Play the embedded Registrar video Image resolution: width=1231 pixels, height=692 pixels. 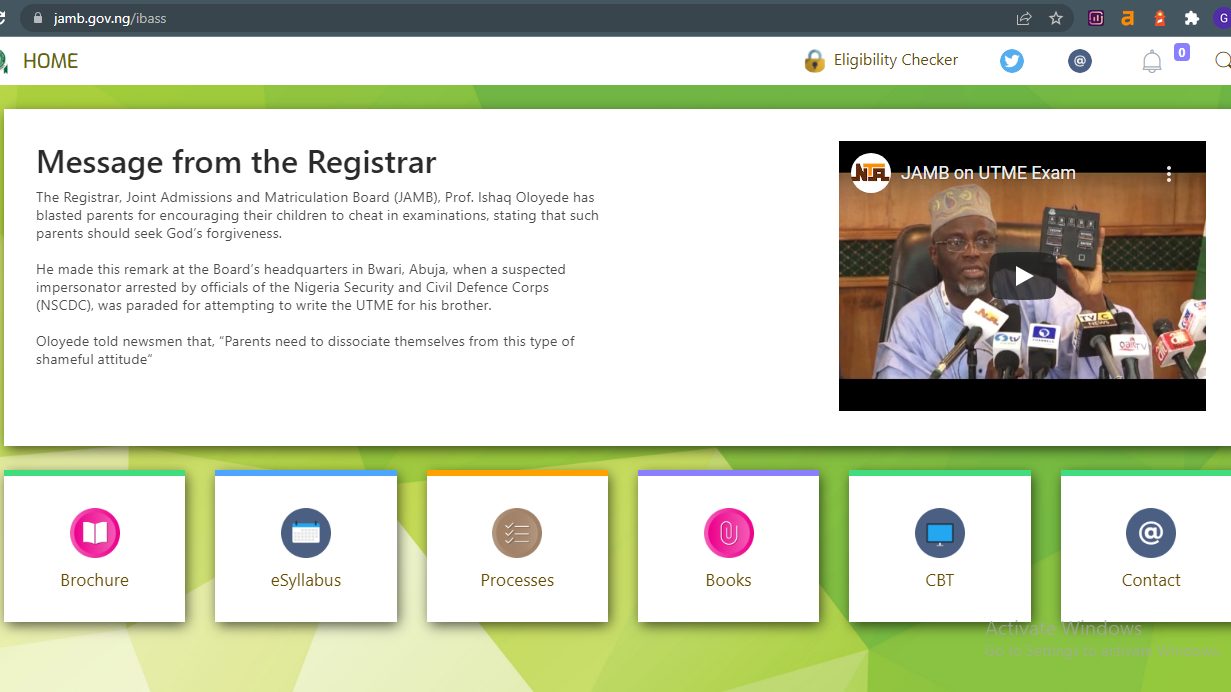(x=1022, y=276)
